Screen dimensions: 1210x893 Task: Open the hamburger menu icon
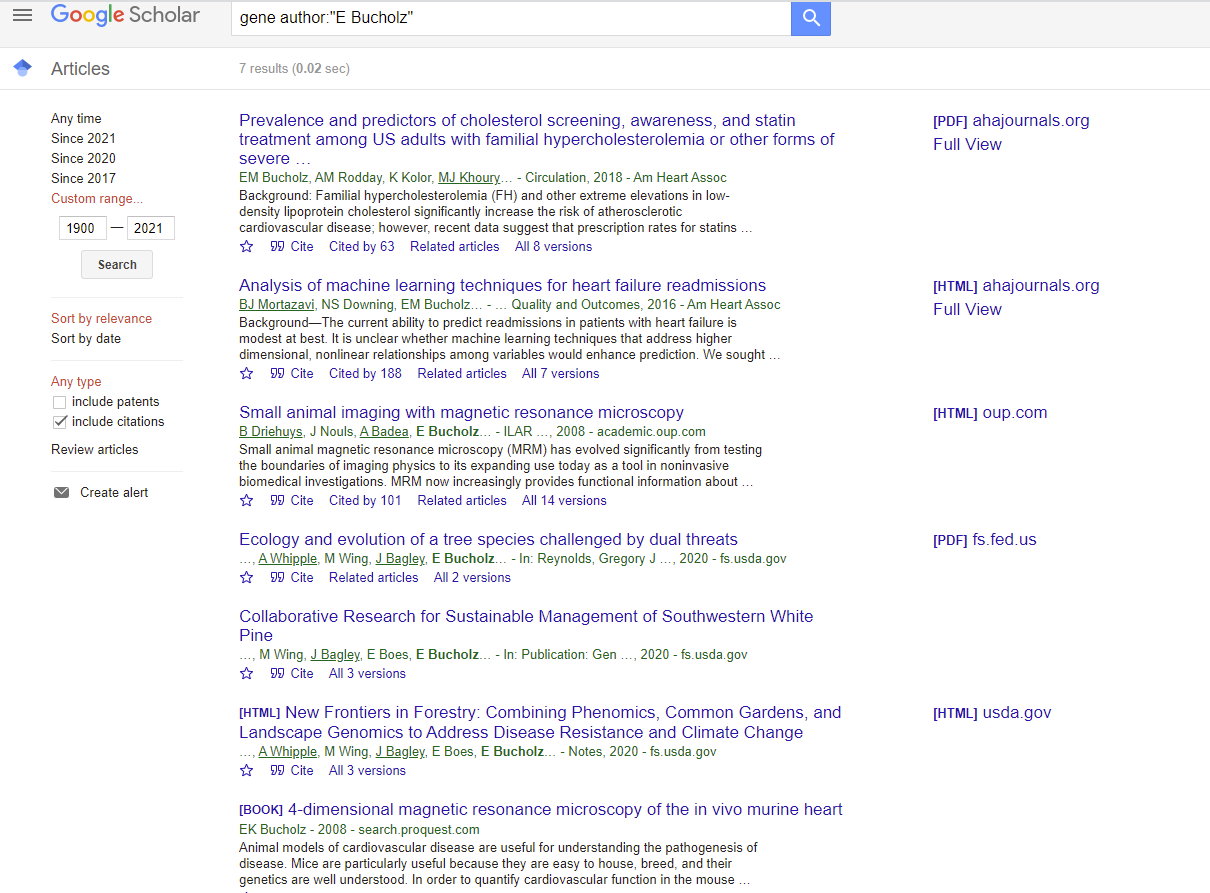tap(22, 15)
